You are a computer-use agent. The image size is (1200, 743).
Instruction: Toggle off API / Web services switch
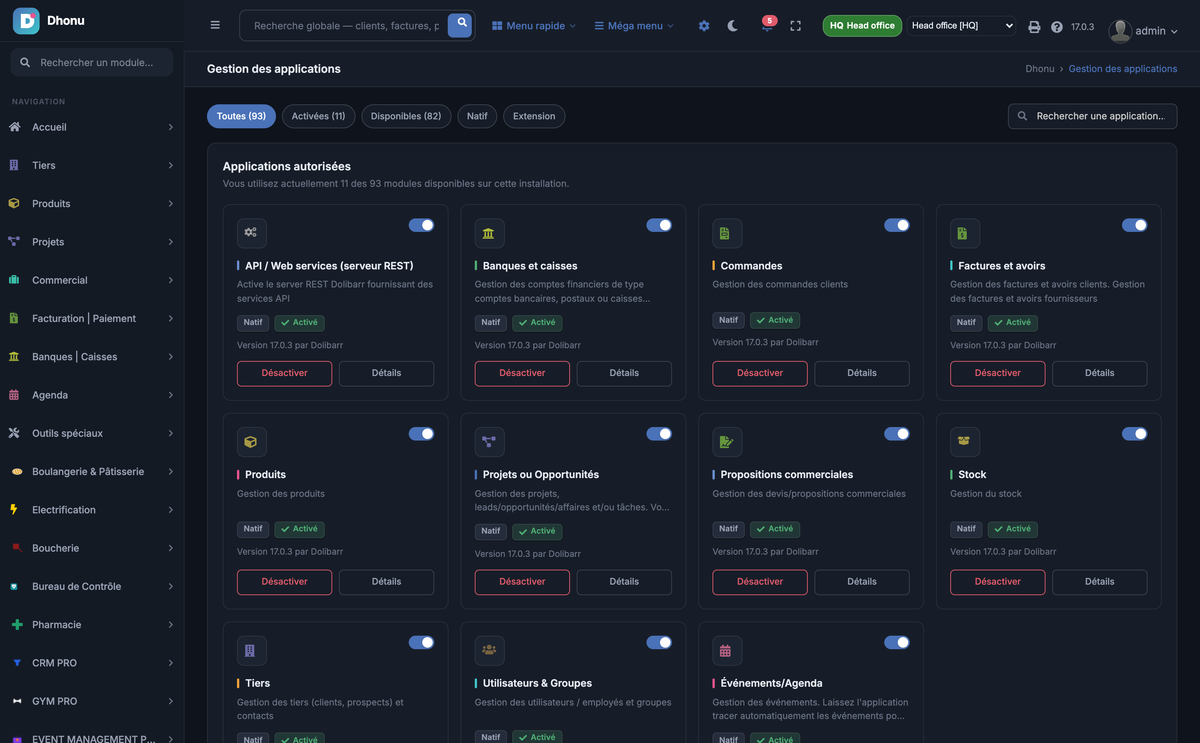point(421,225)
